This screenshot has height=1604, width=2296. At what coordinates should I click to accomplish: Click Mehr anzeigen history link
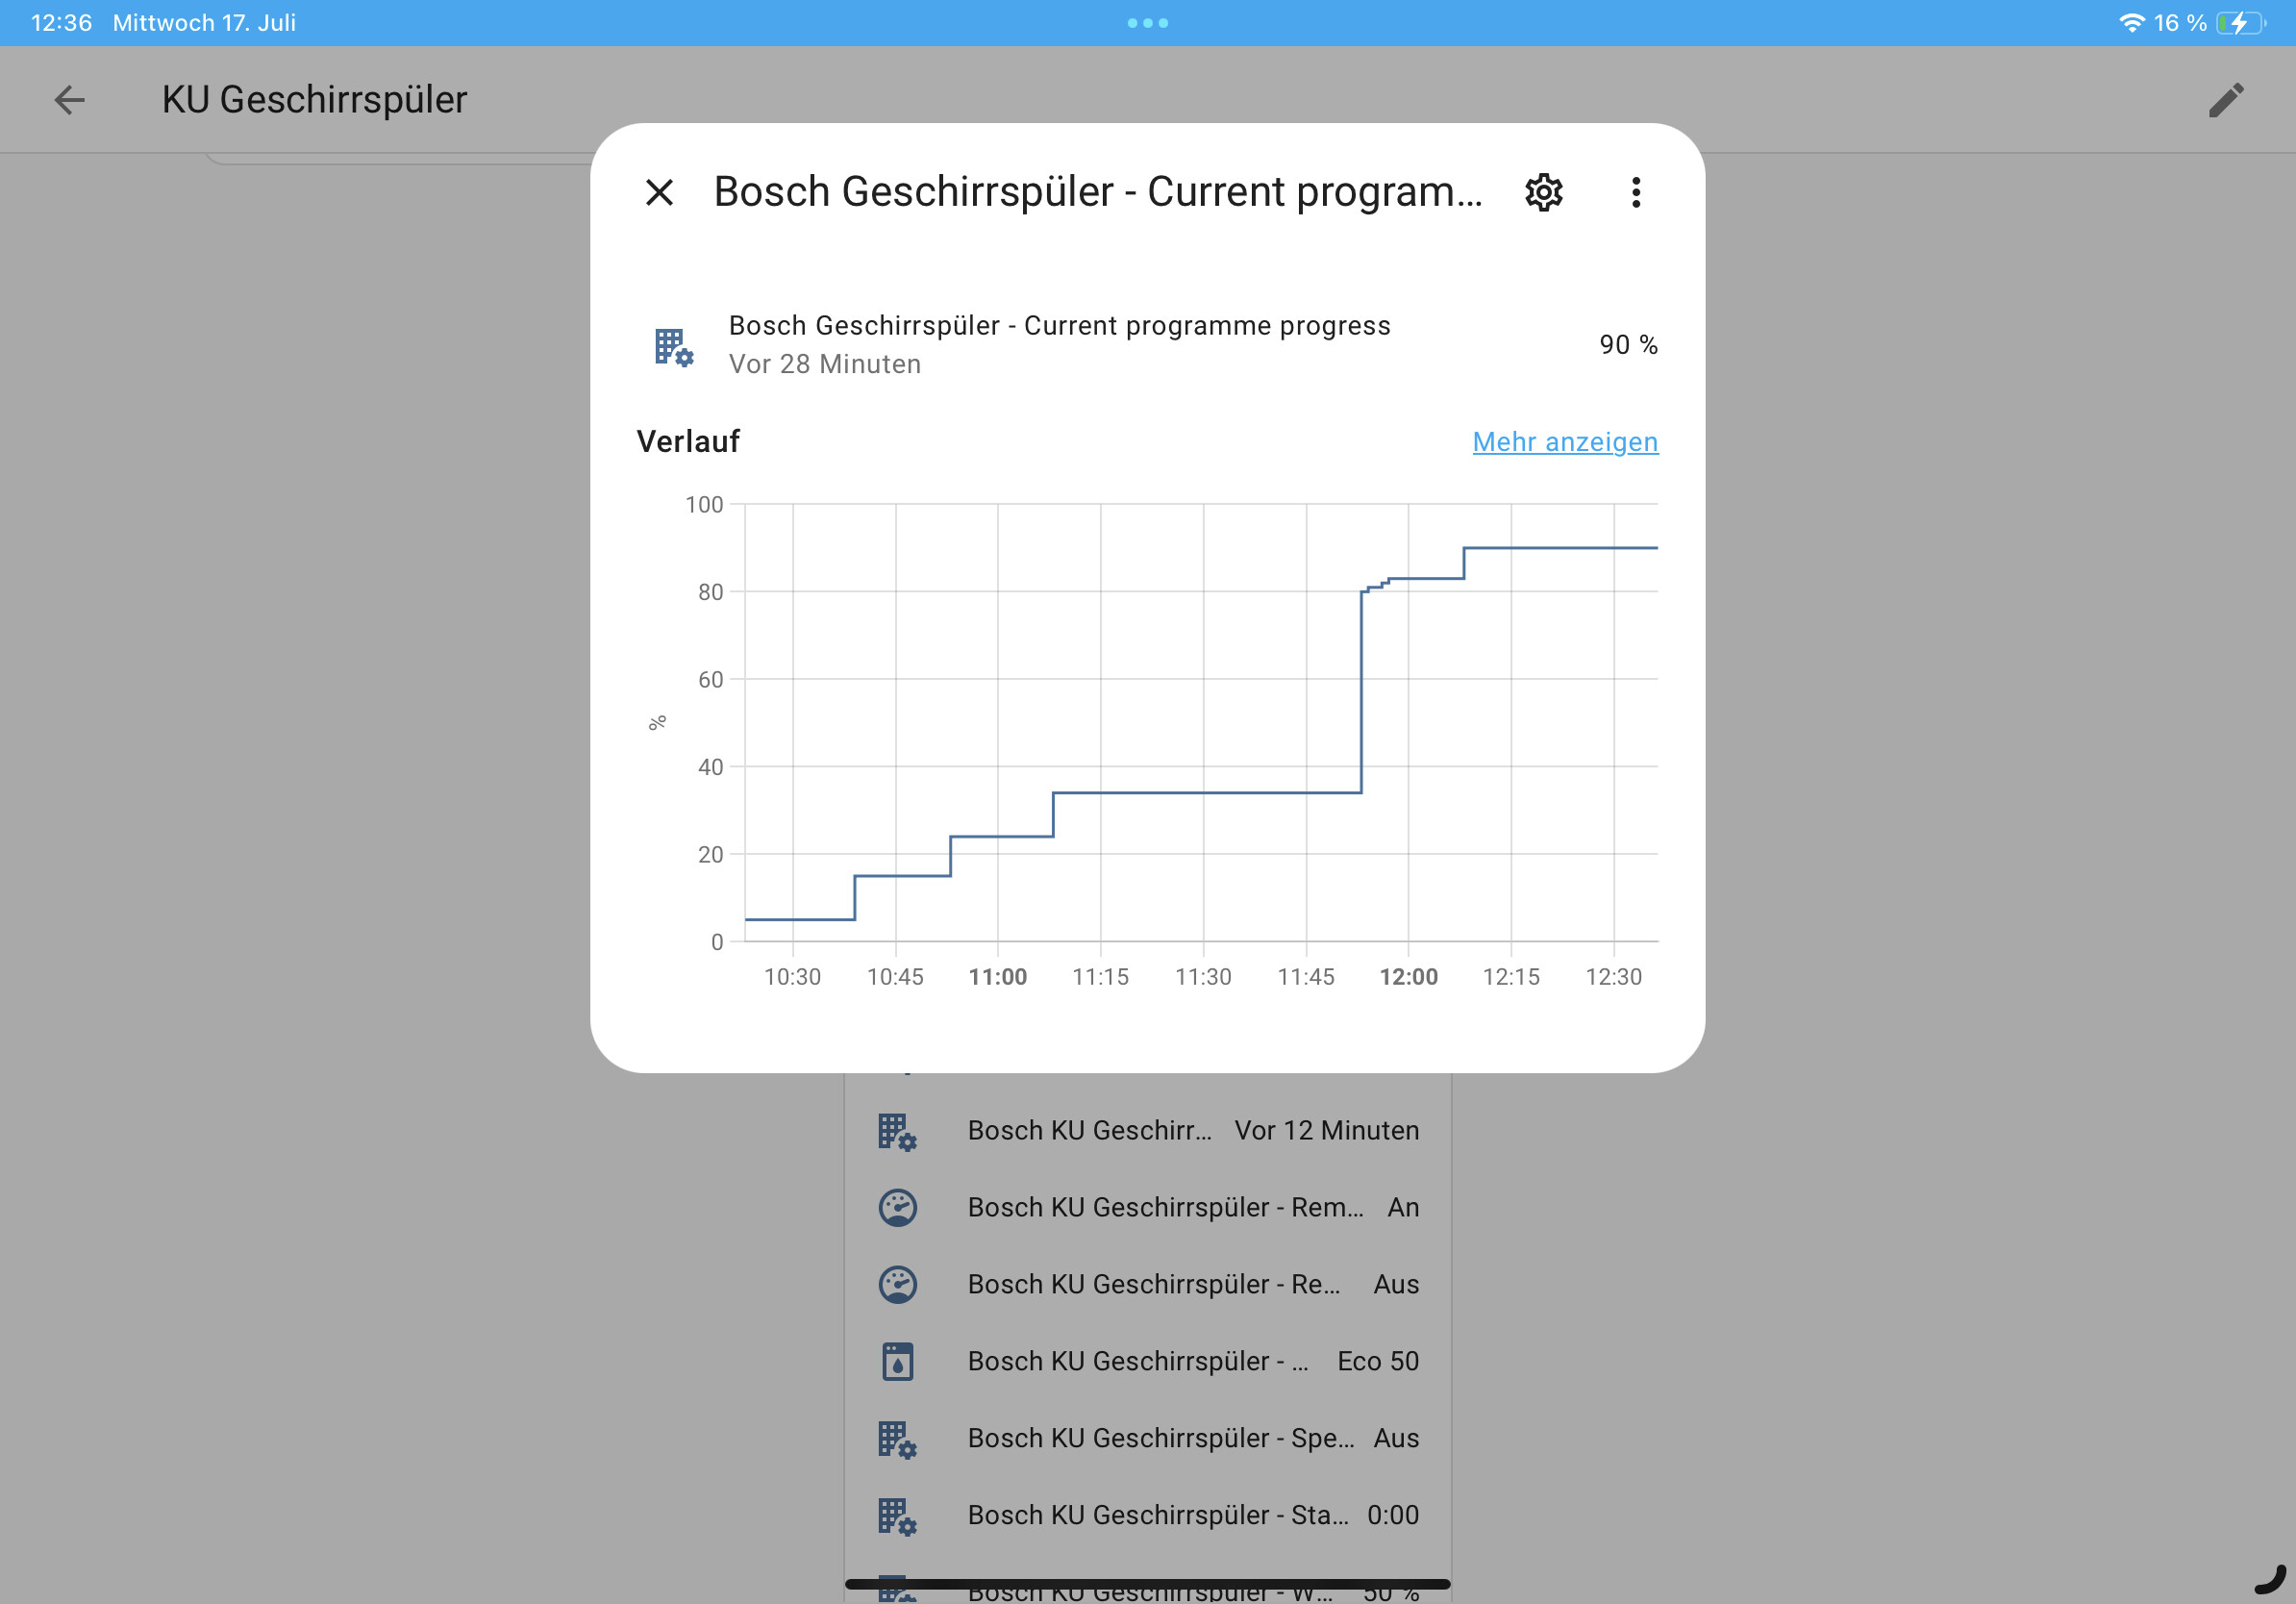tap(1565, 441)
